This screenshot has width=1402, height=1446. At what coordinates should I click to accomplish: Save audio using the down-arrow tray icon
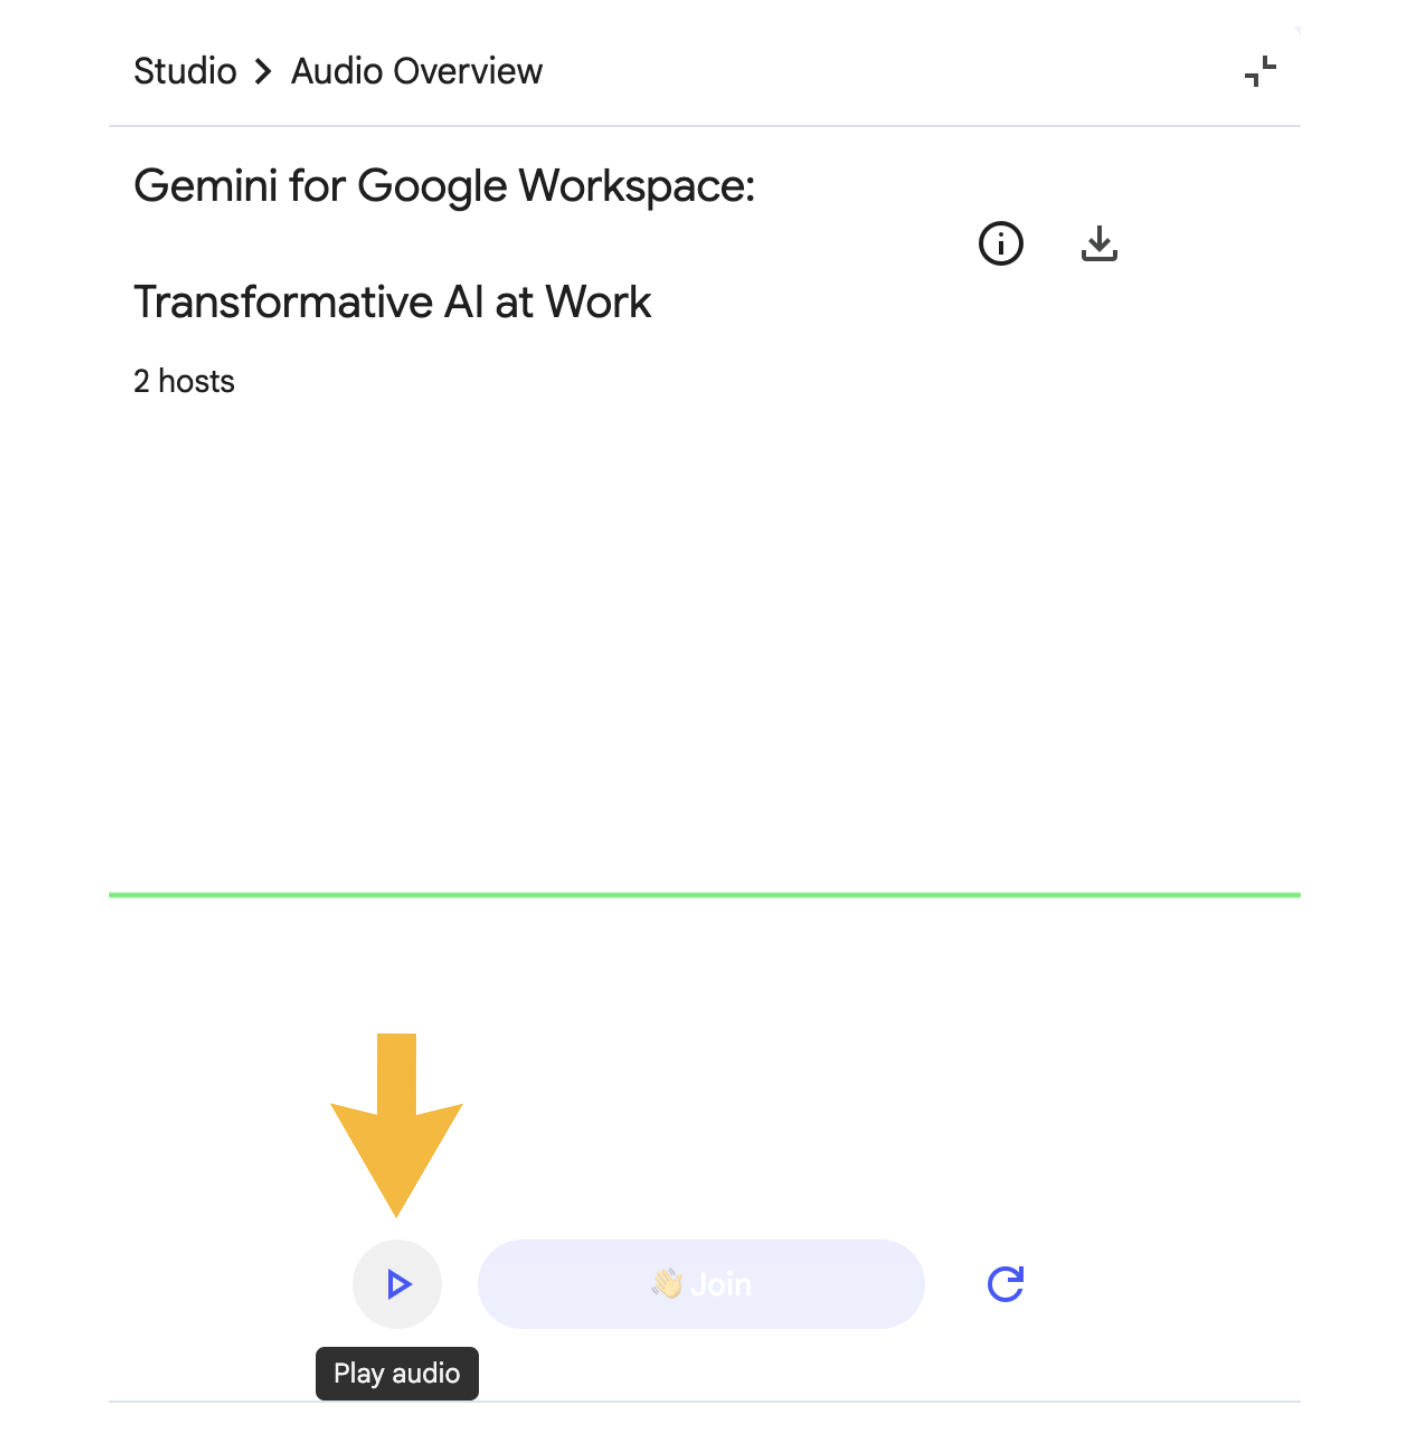pyautogui.click(x=1099, y=243)
